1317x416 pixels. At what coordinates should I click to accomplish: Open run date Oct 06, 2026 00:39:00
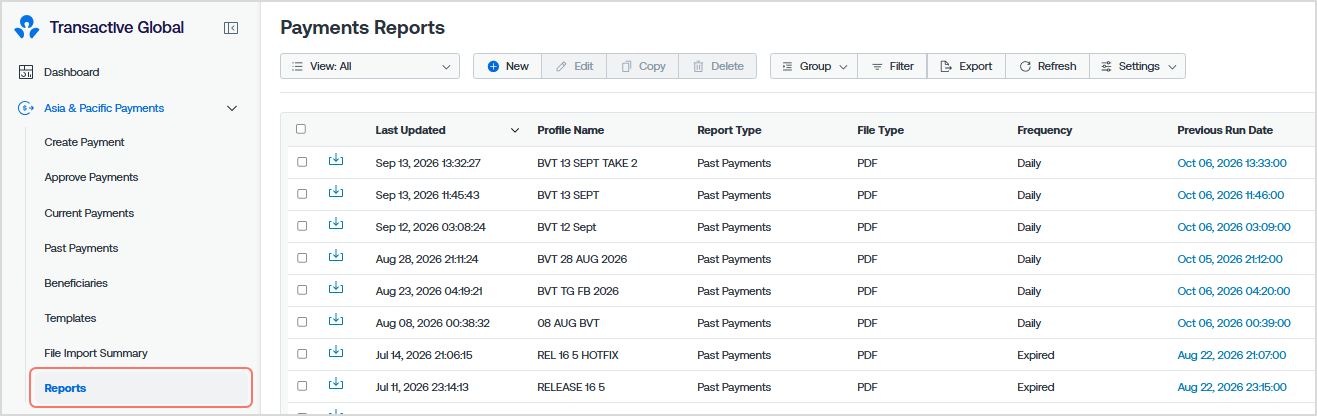point(1234,323)
